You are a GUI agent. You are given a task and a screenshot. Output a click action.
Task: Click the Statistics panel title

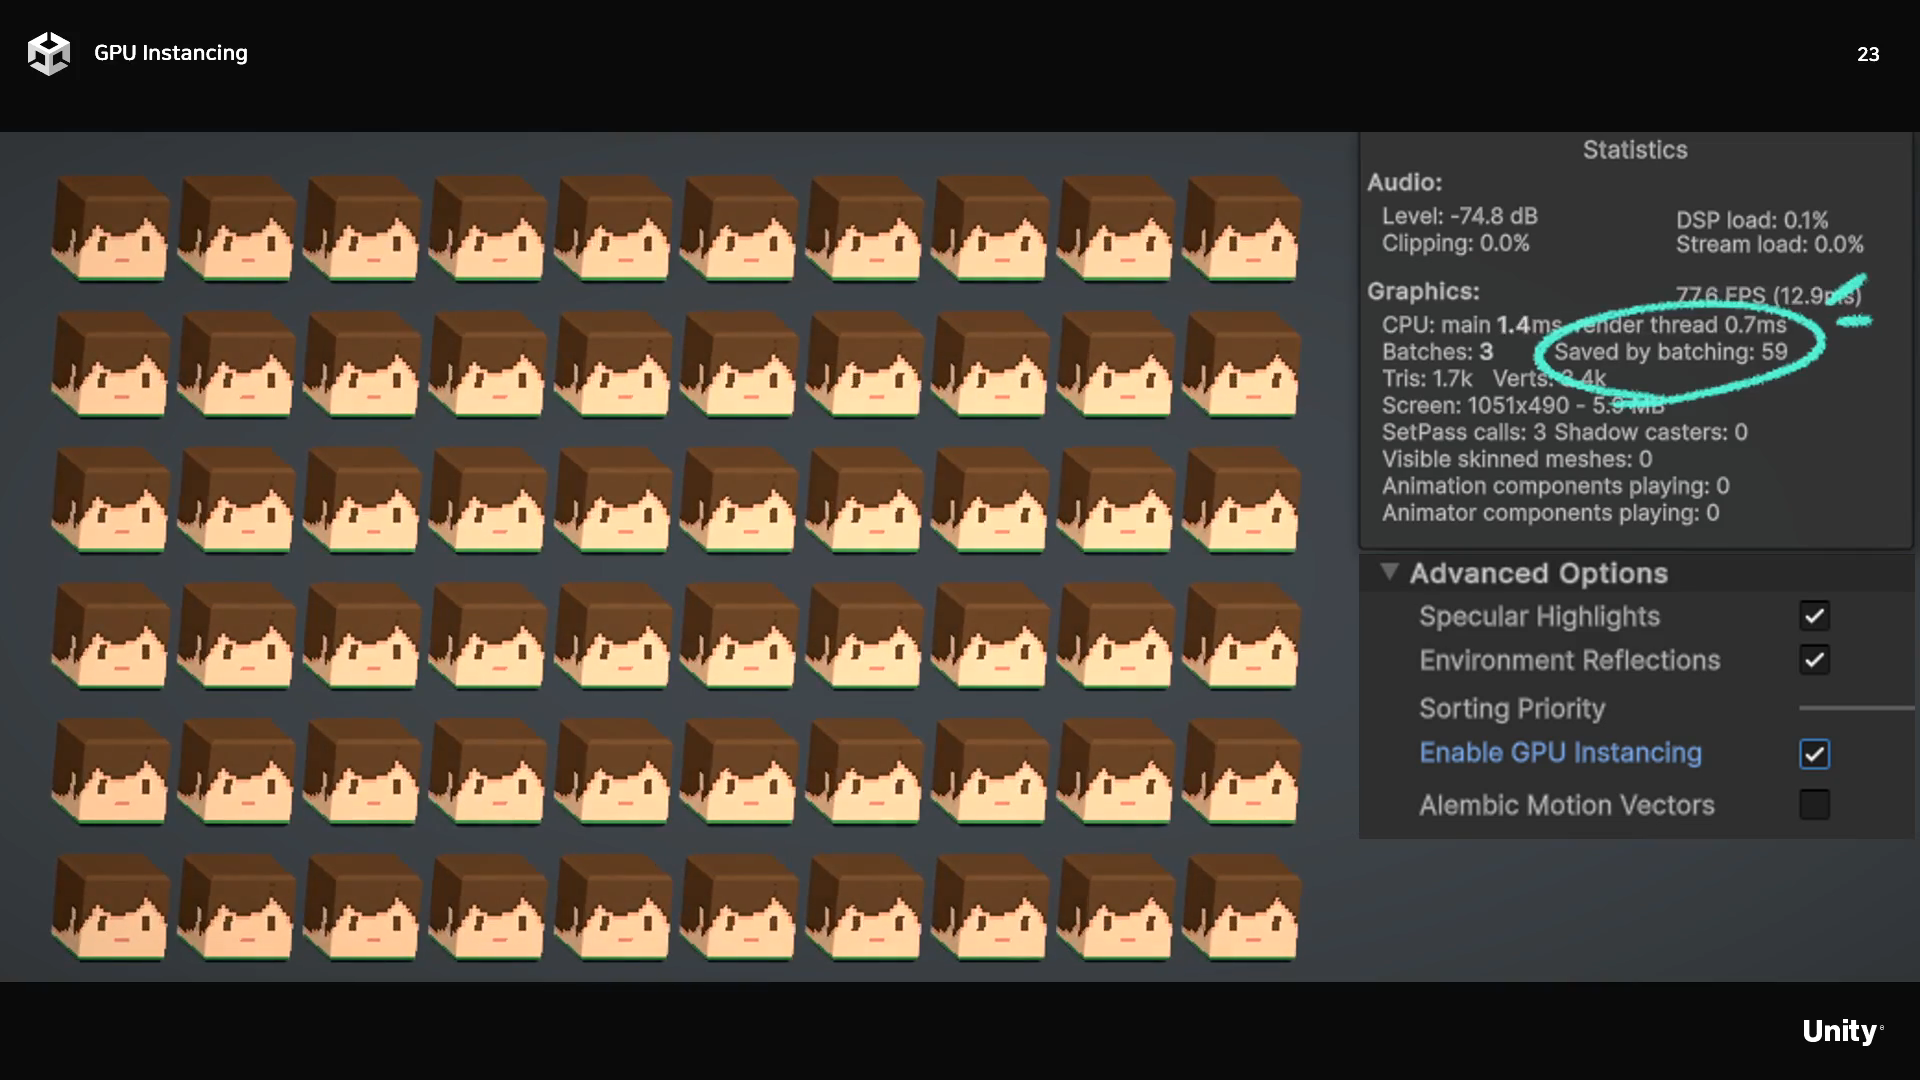coord(1634,150)
